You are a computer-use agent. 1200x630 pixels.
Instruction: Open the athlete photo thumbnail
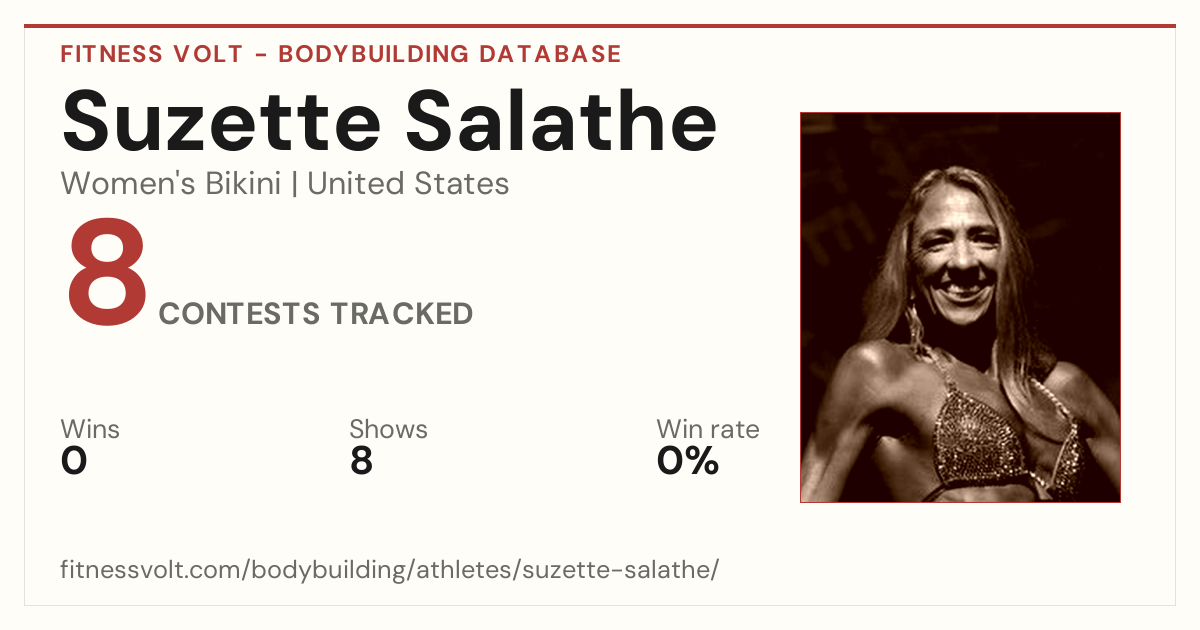[960, 307]
